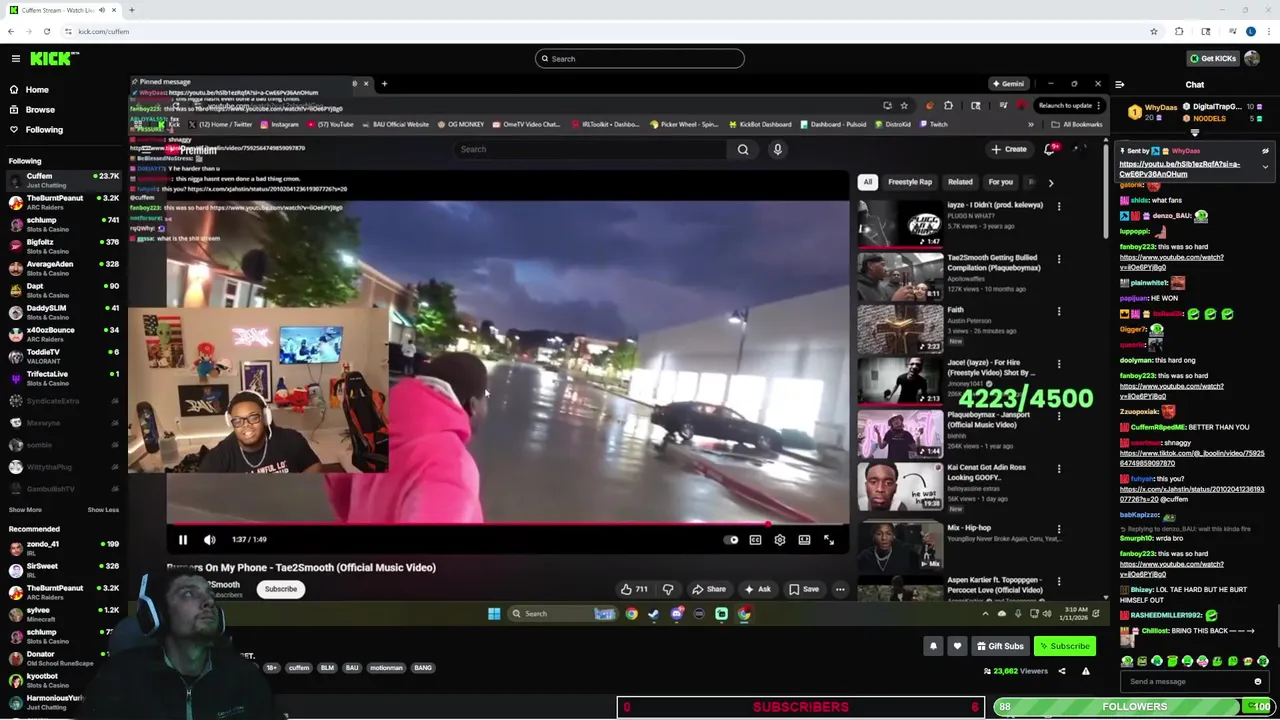1280x720 pixels.
Task: Open the chat emote picker icon
Action: pyautogui.click(x=1258, y=682)
